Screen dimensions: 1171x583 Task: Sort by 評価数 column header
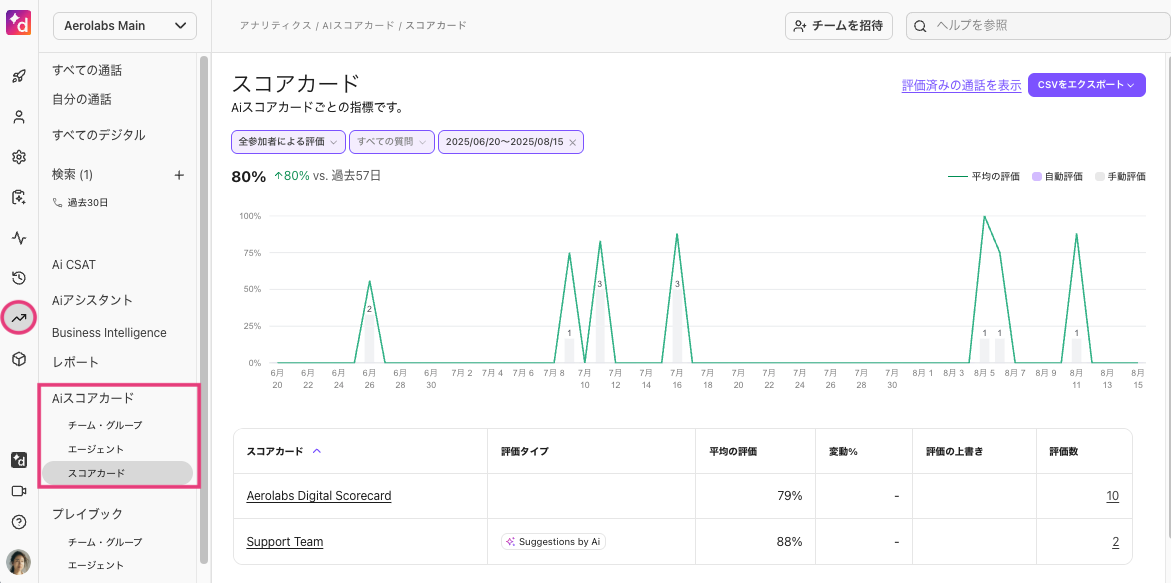pyautogui.click(x=1063, y=451)
